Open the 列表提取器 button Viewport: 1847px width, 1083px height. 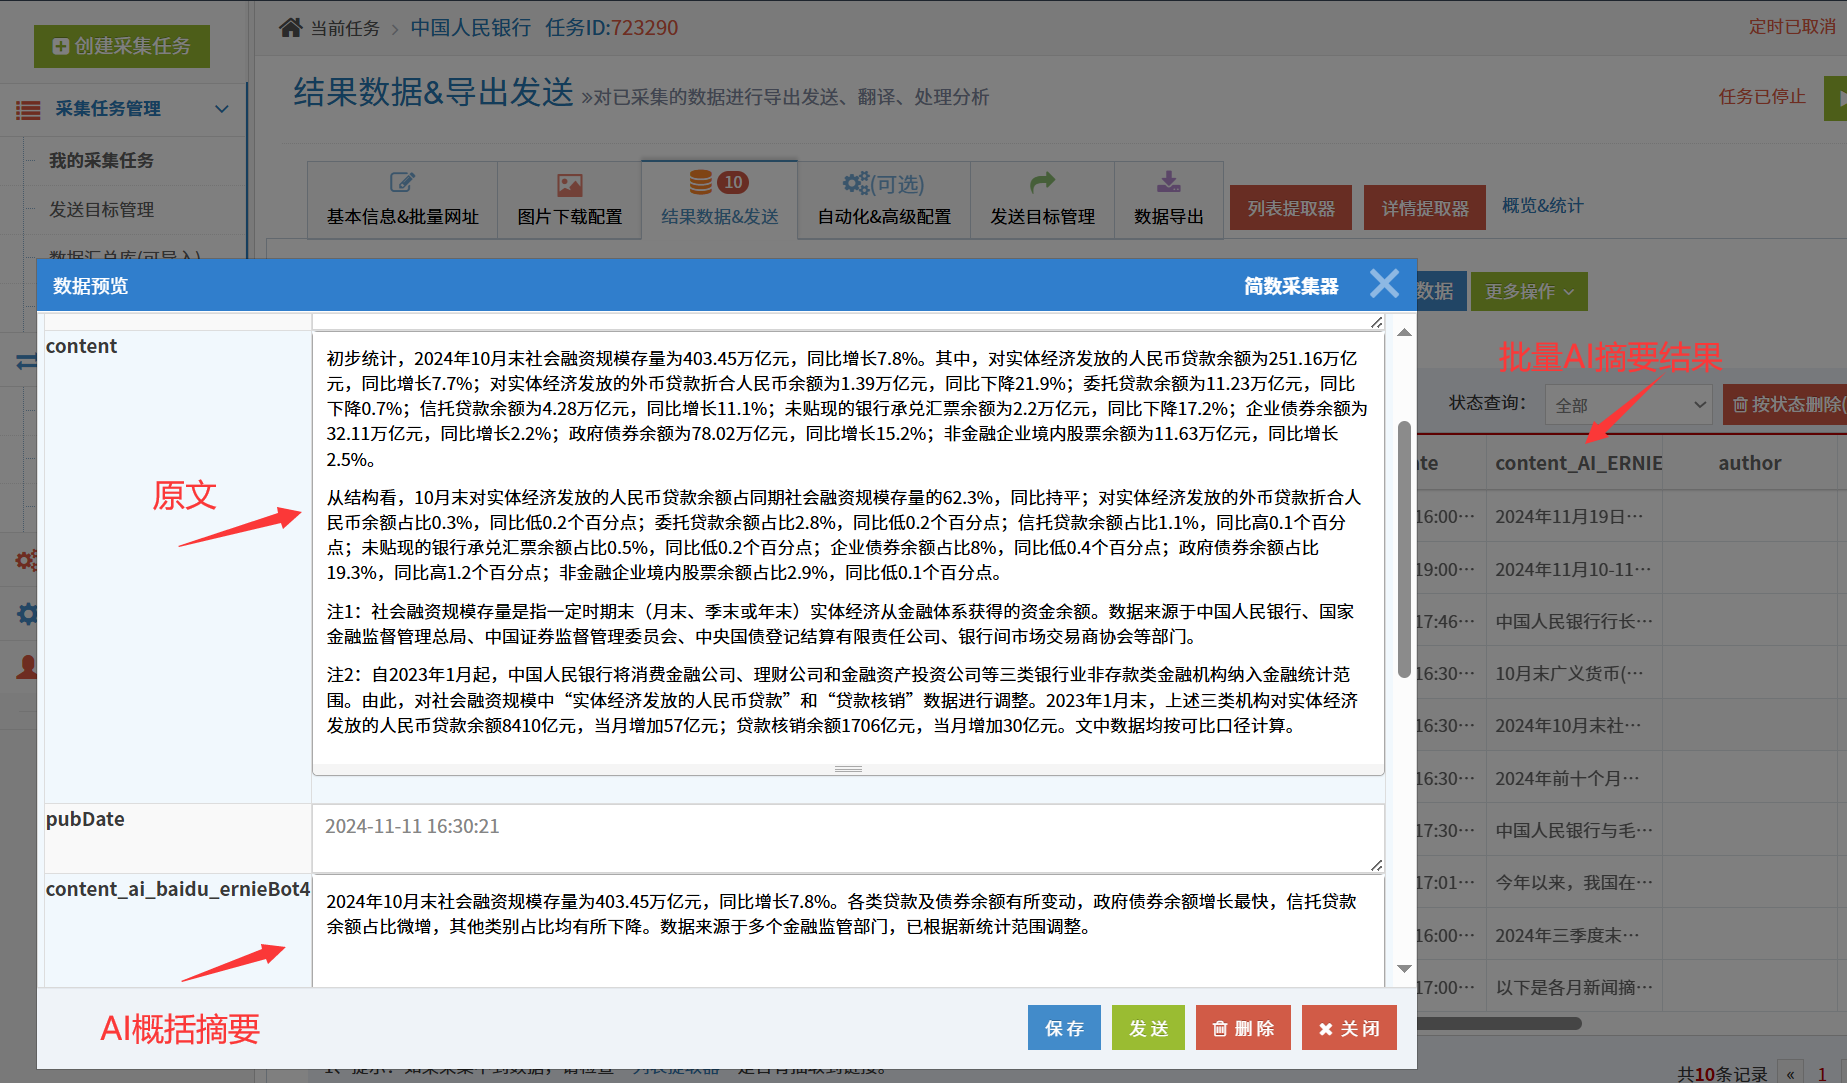click(x=1291, y=208)
